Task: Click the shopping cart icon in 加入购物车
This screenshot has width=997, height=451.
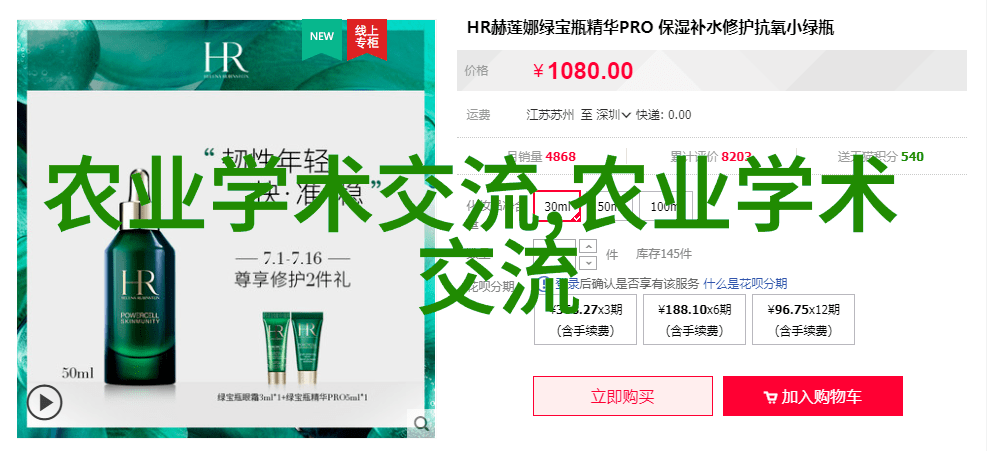Action: 770,398
